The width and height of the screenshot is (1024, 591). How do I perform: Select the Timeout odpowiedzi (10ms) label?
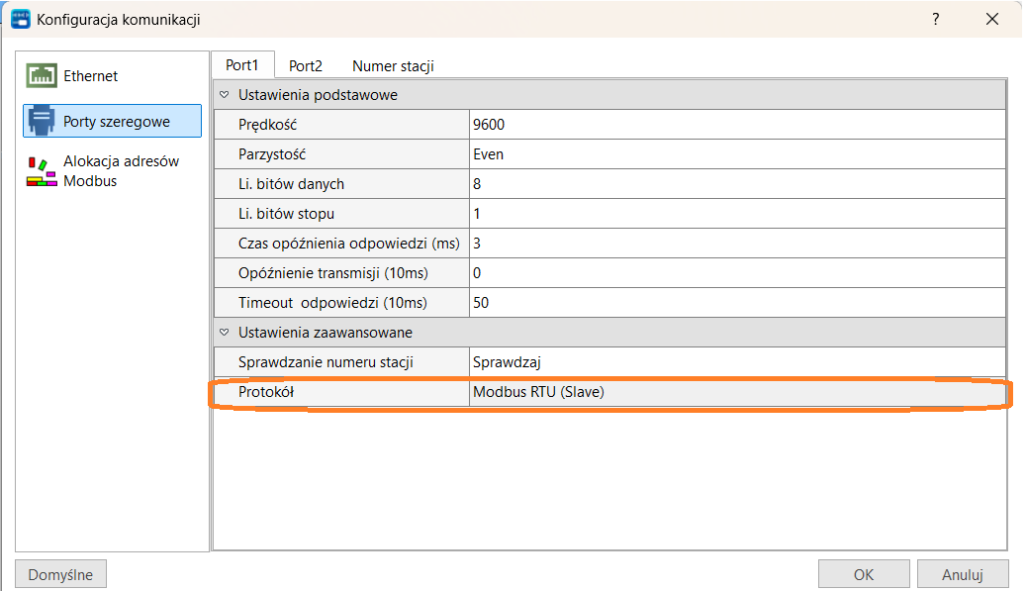(x=332, y=303)
